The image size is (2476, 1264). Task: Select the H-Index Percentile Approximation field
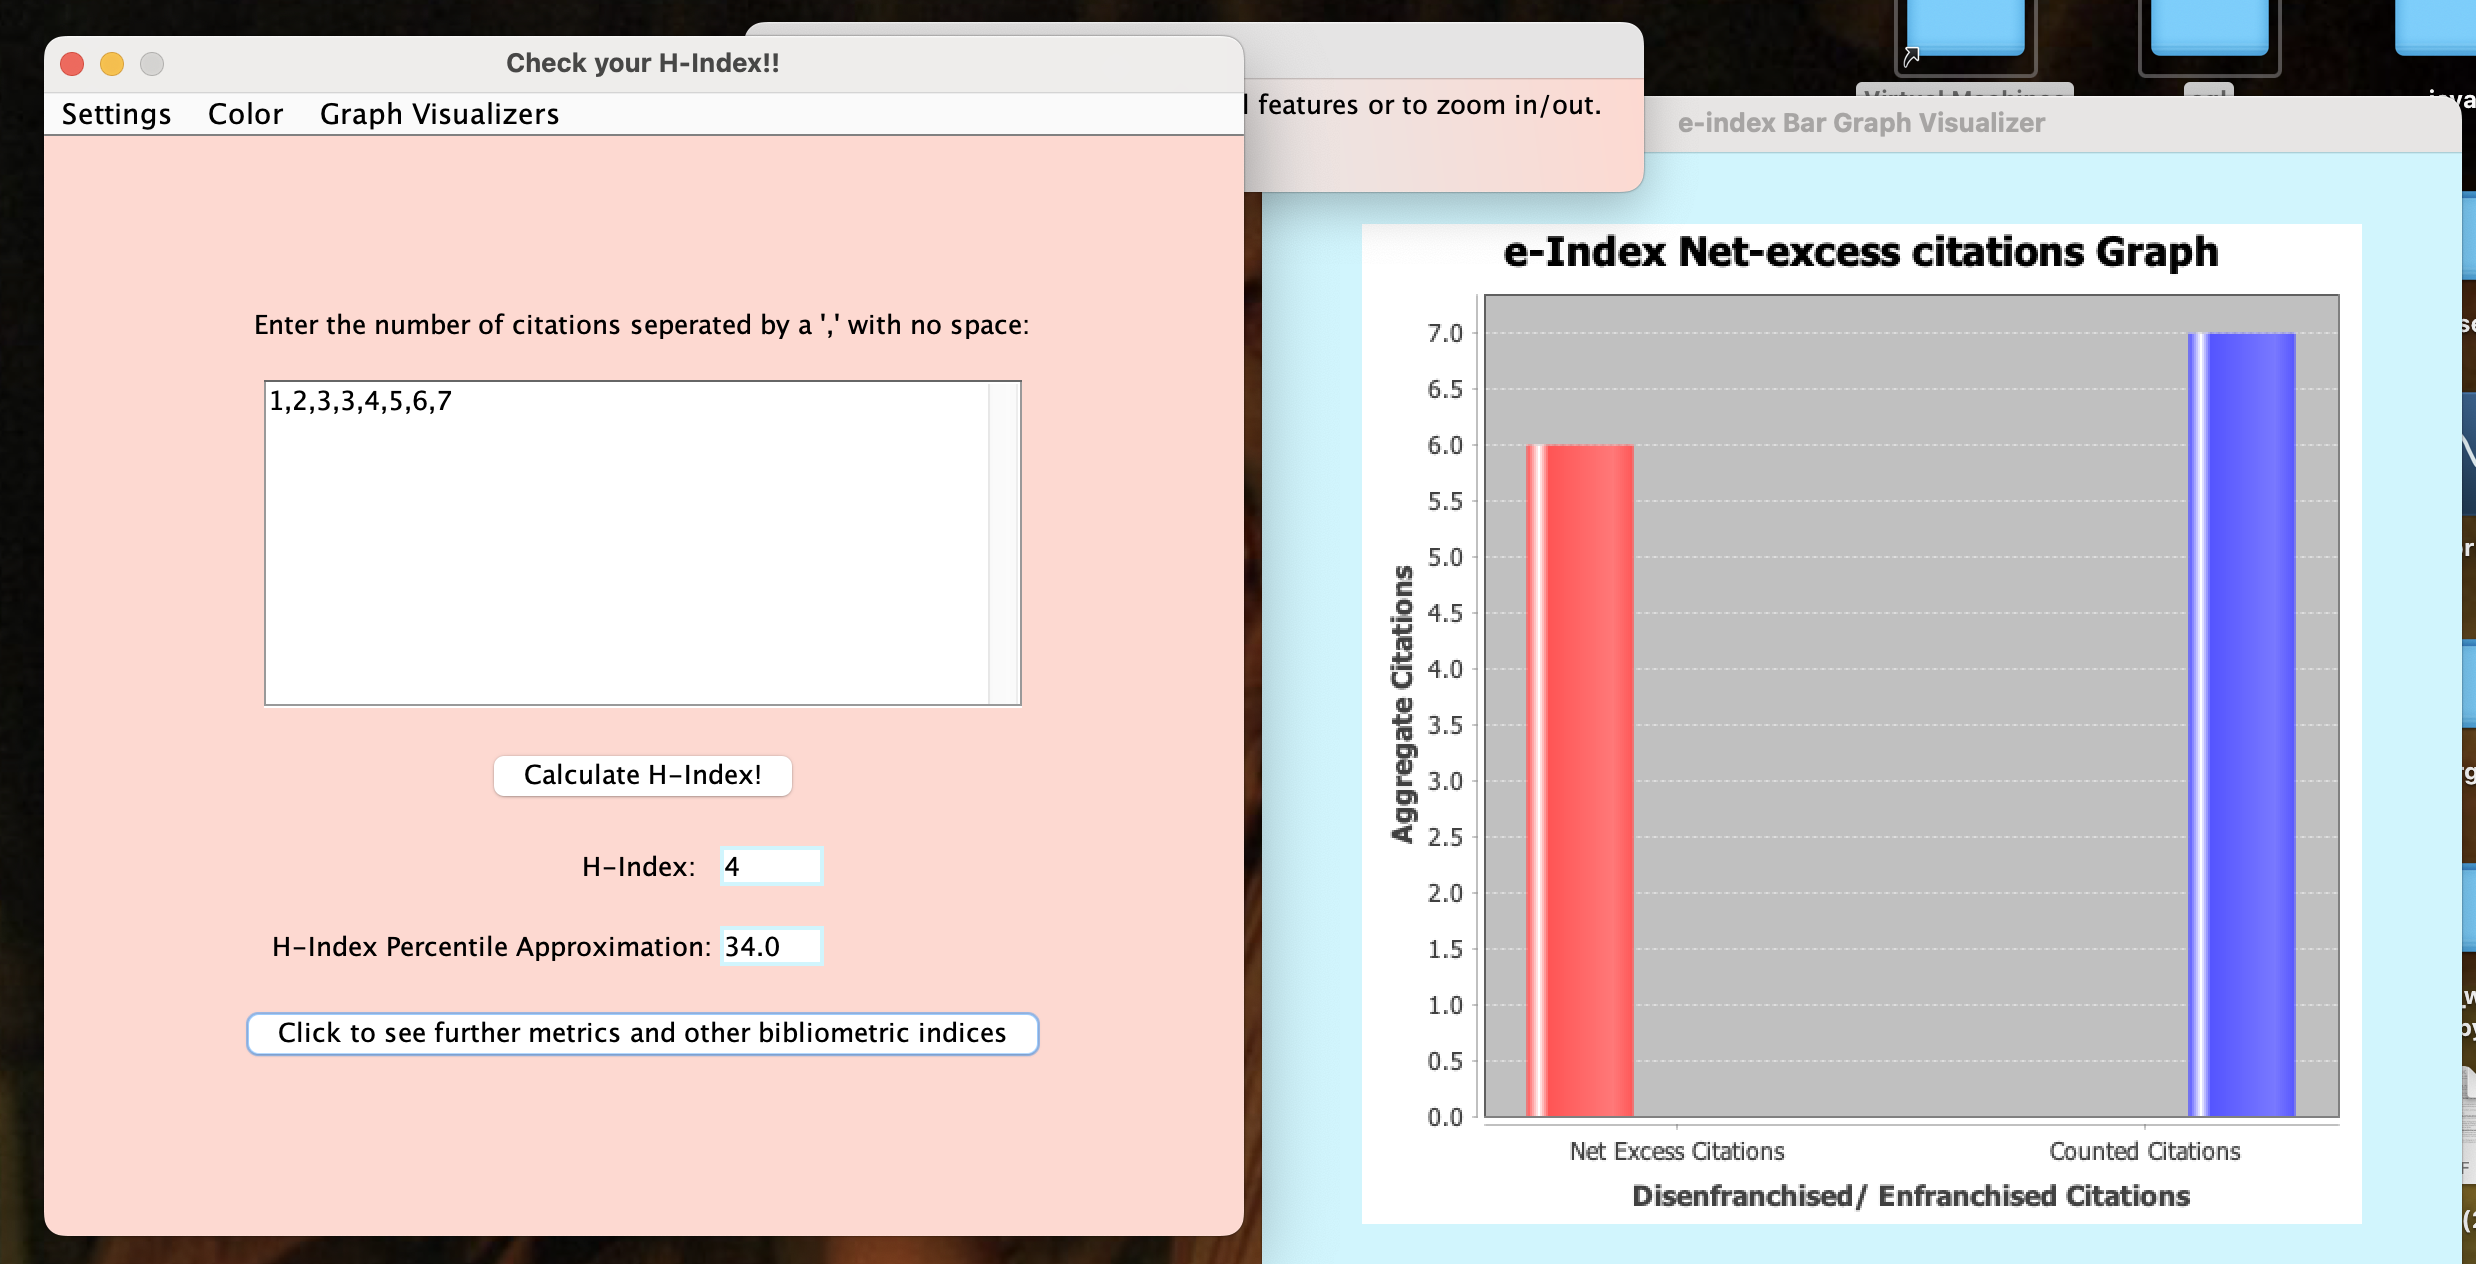771,946
